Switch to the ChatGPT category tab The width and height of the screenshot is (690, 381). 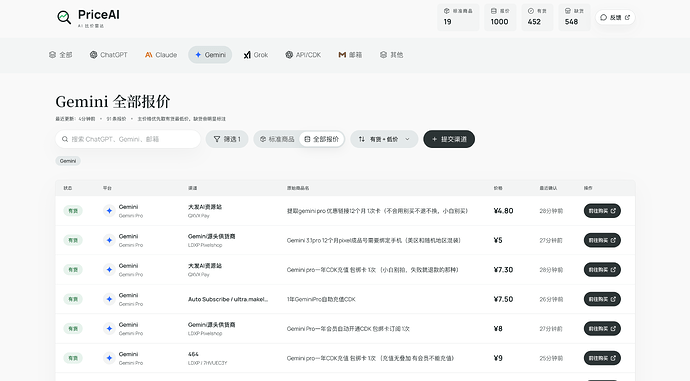tap(108, 55)
